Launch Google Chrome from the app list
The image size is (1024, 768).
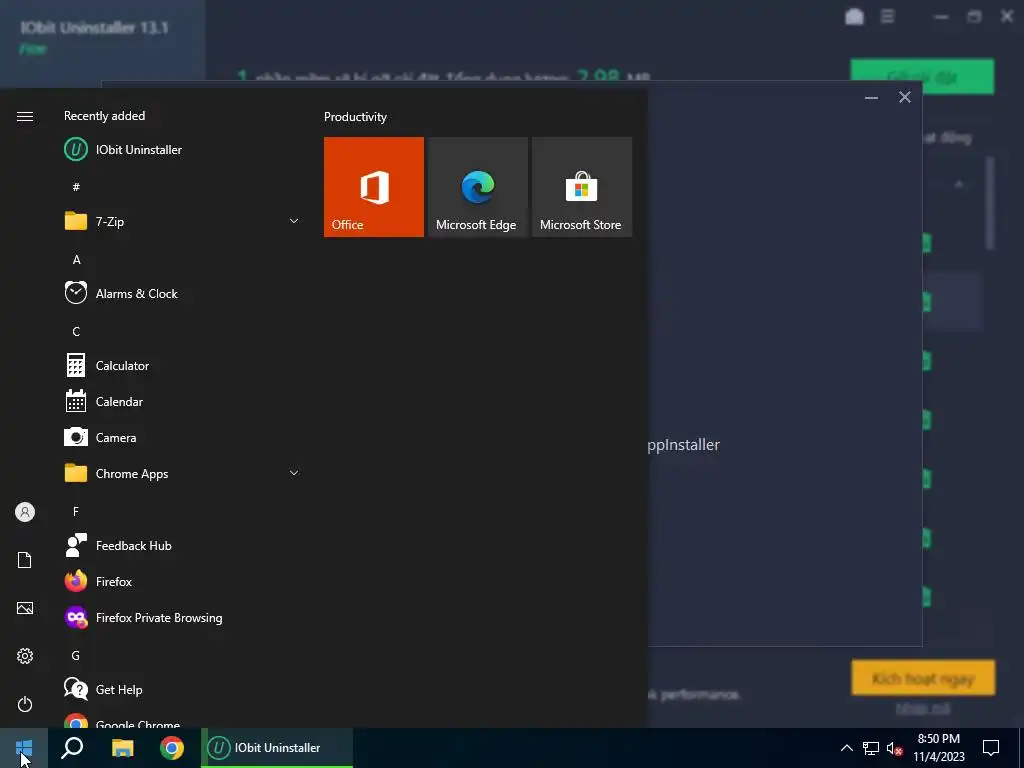183,720
